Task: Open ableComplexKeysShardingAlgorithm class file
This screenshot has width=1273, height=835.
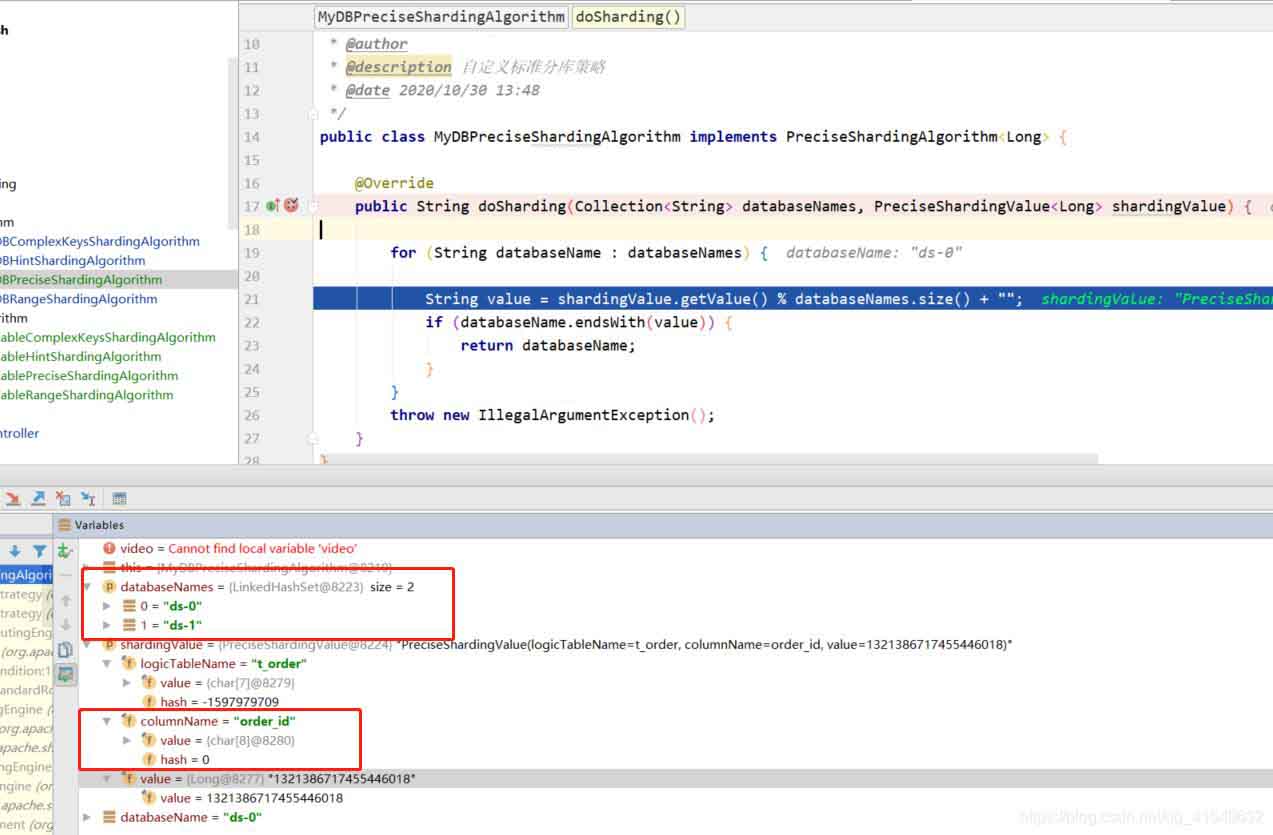Action: (x=108, y=337)
